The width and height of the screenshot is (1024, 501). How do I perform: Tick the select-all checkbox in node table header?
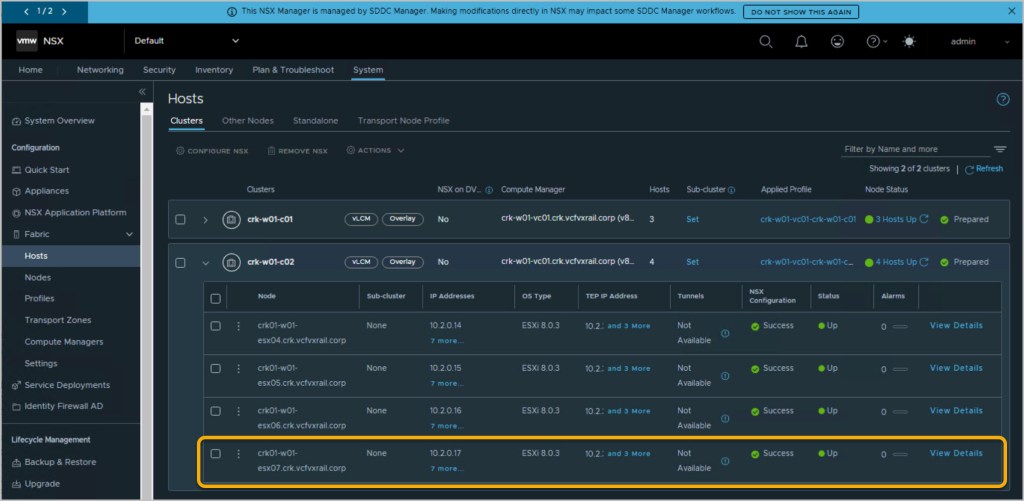(215, 298)
